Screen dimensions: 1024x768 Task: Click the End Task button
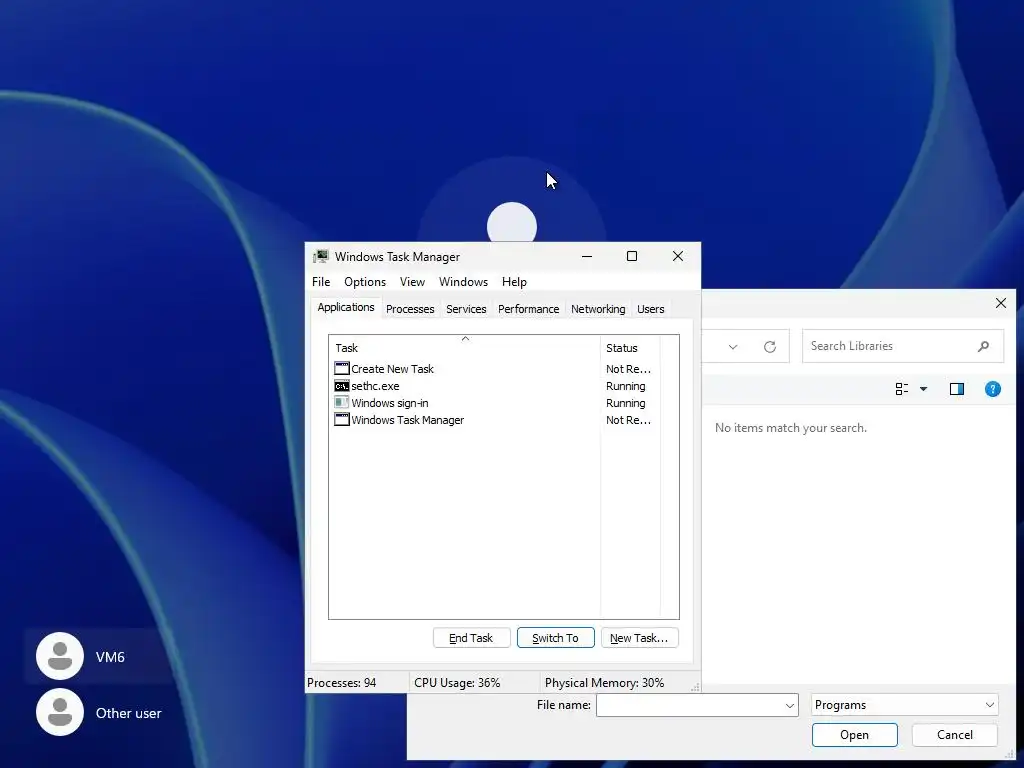click(472, 638)
